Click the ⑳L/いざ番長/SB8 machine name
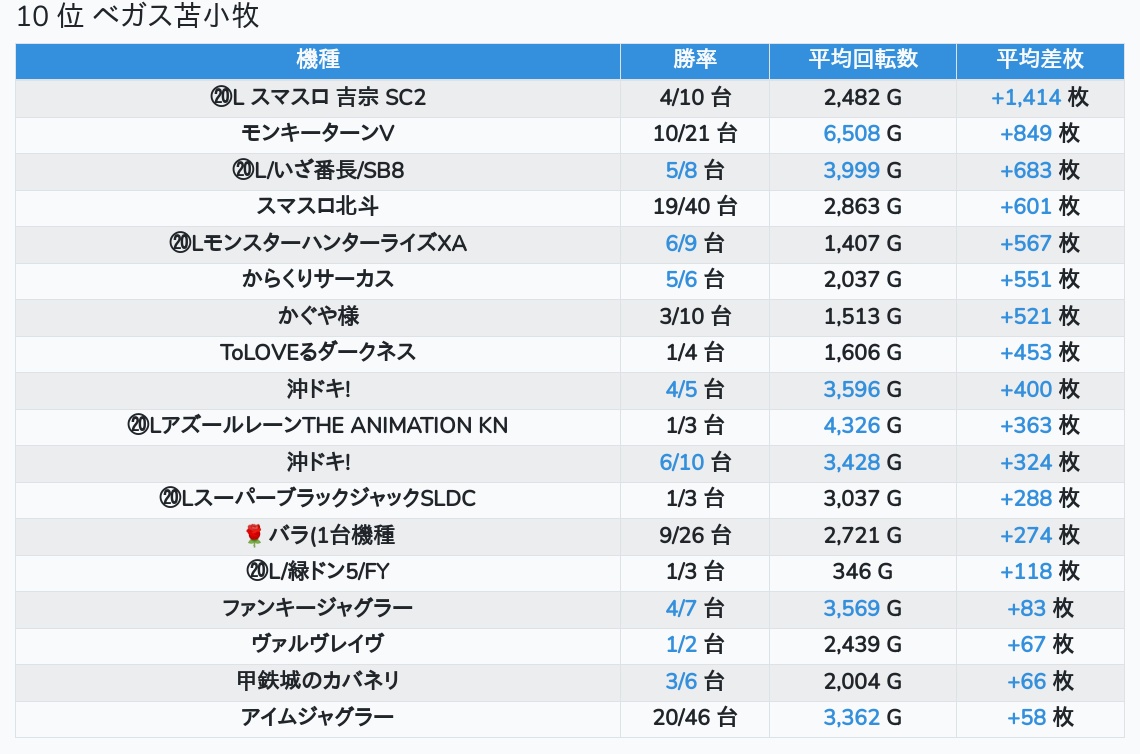This screenshot has width=1140, height=754. (318, 170)
